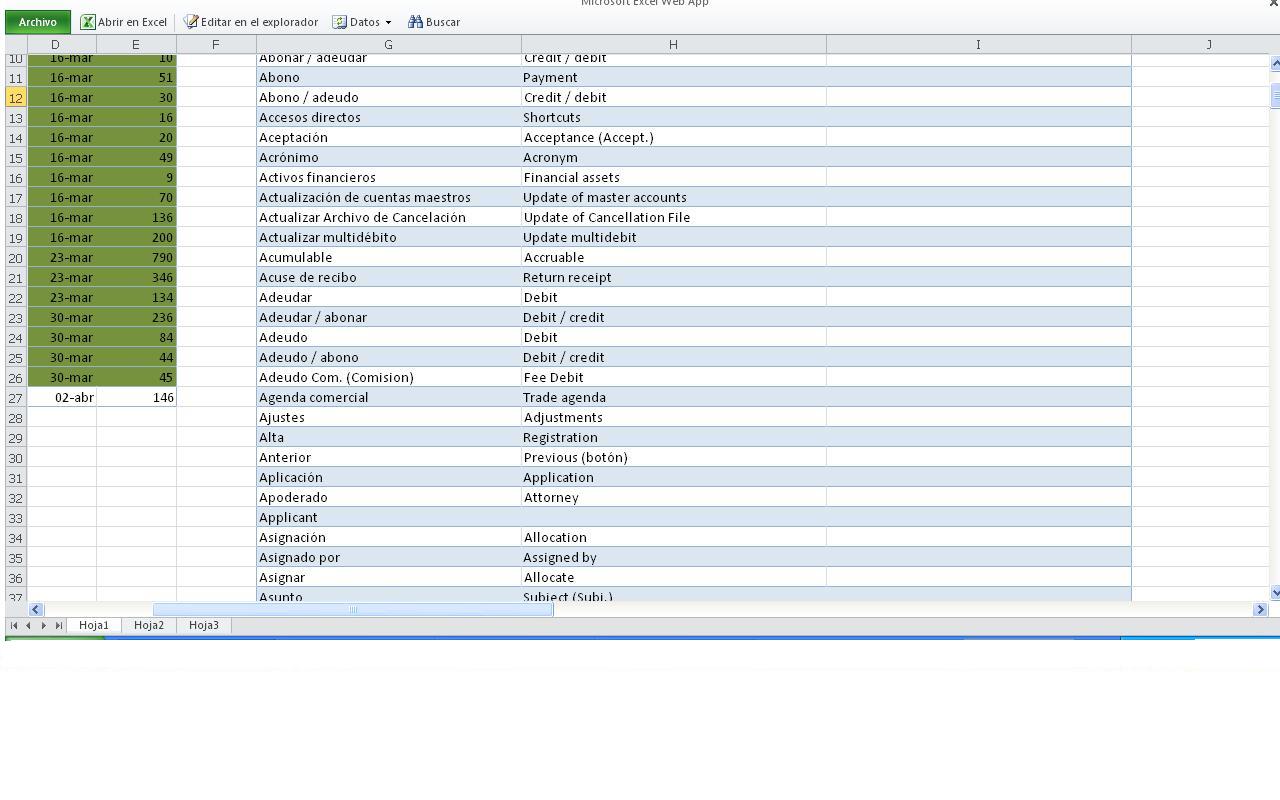Image resolution: width=1280 pixels, height=800 pixels.
Task: Click the Buscar binoculars icon
Action: click(x=416, y=22)
